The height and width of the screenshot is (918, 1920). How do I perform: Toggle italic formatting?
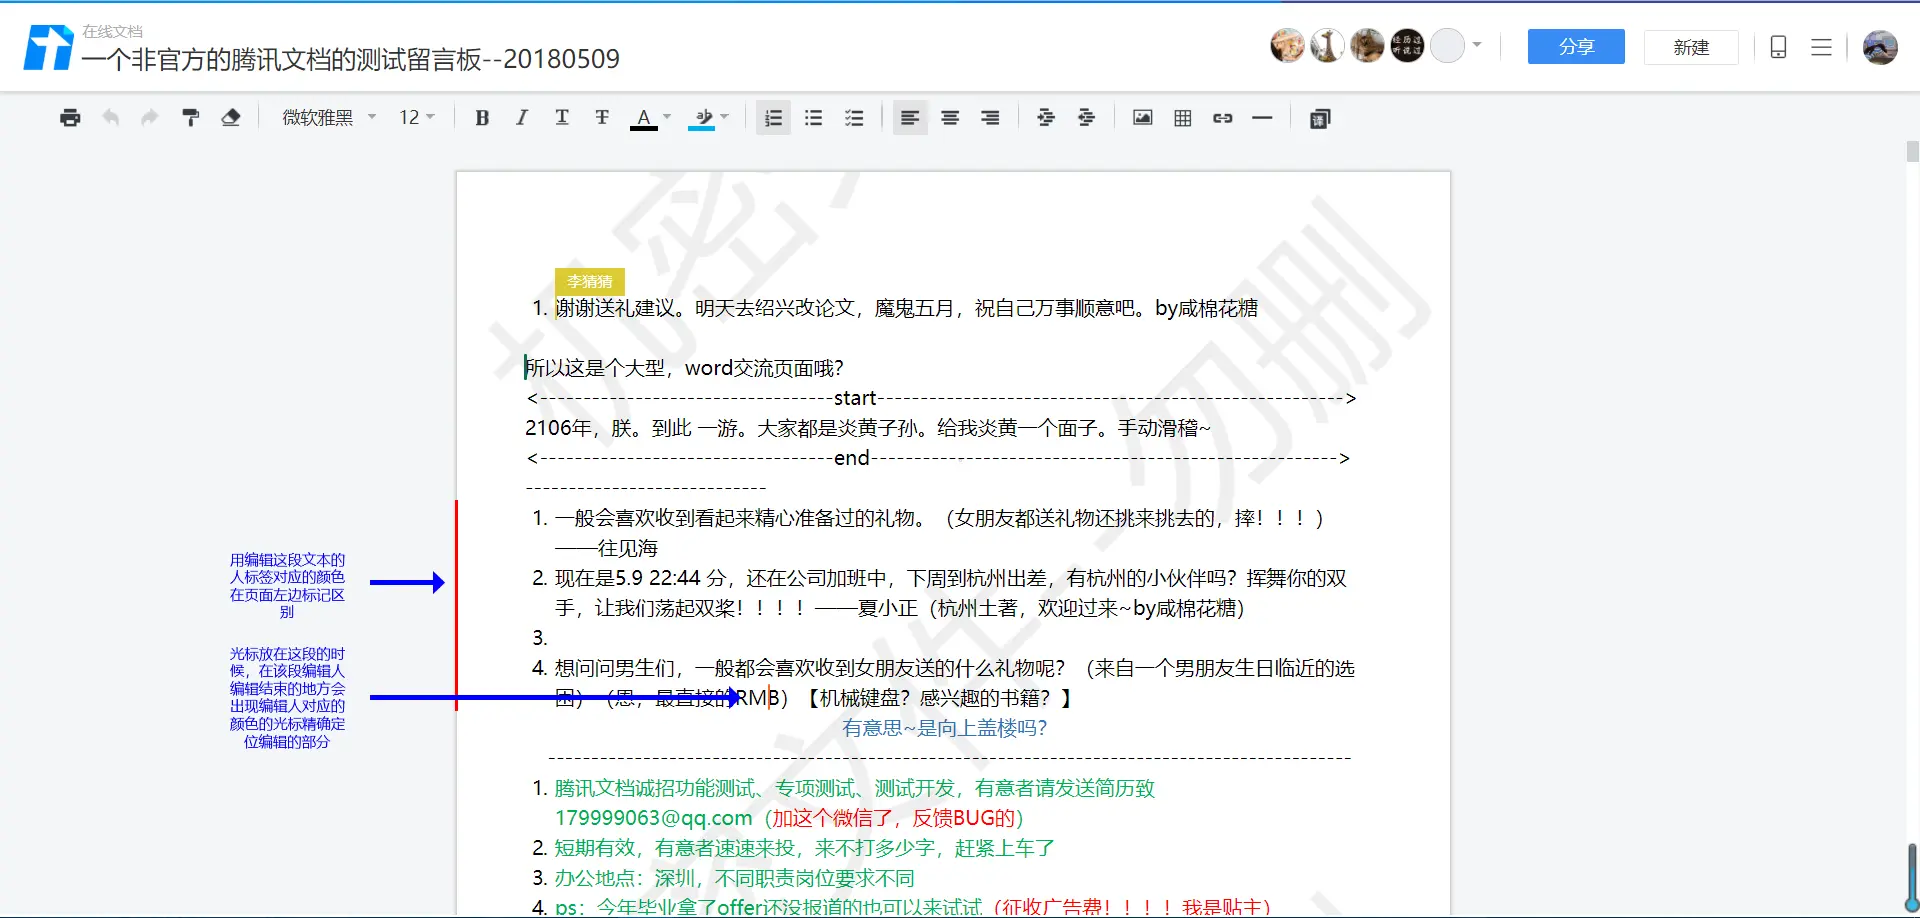pos(522,118)
